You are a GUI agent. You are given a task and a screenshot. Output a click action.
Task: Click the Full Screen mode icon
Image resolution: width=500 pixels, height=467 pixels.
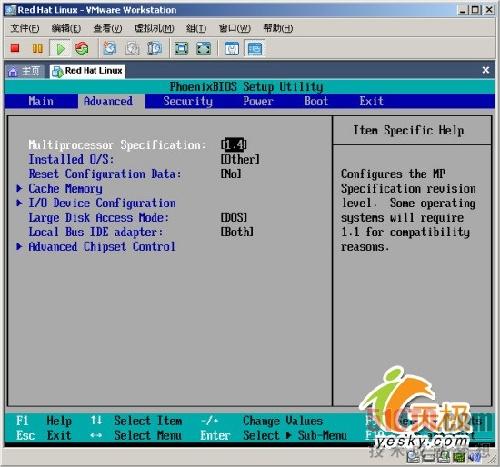[x=182, y=49]
